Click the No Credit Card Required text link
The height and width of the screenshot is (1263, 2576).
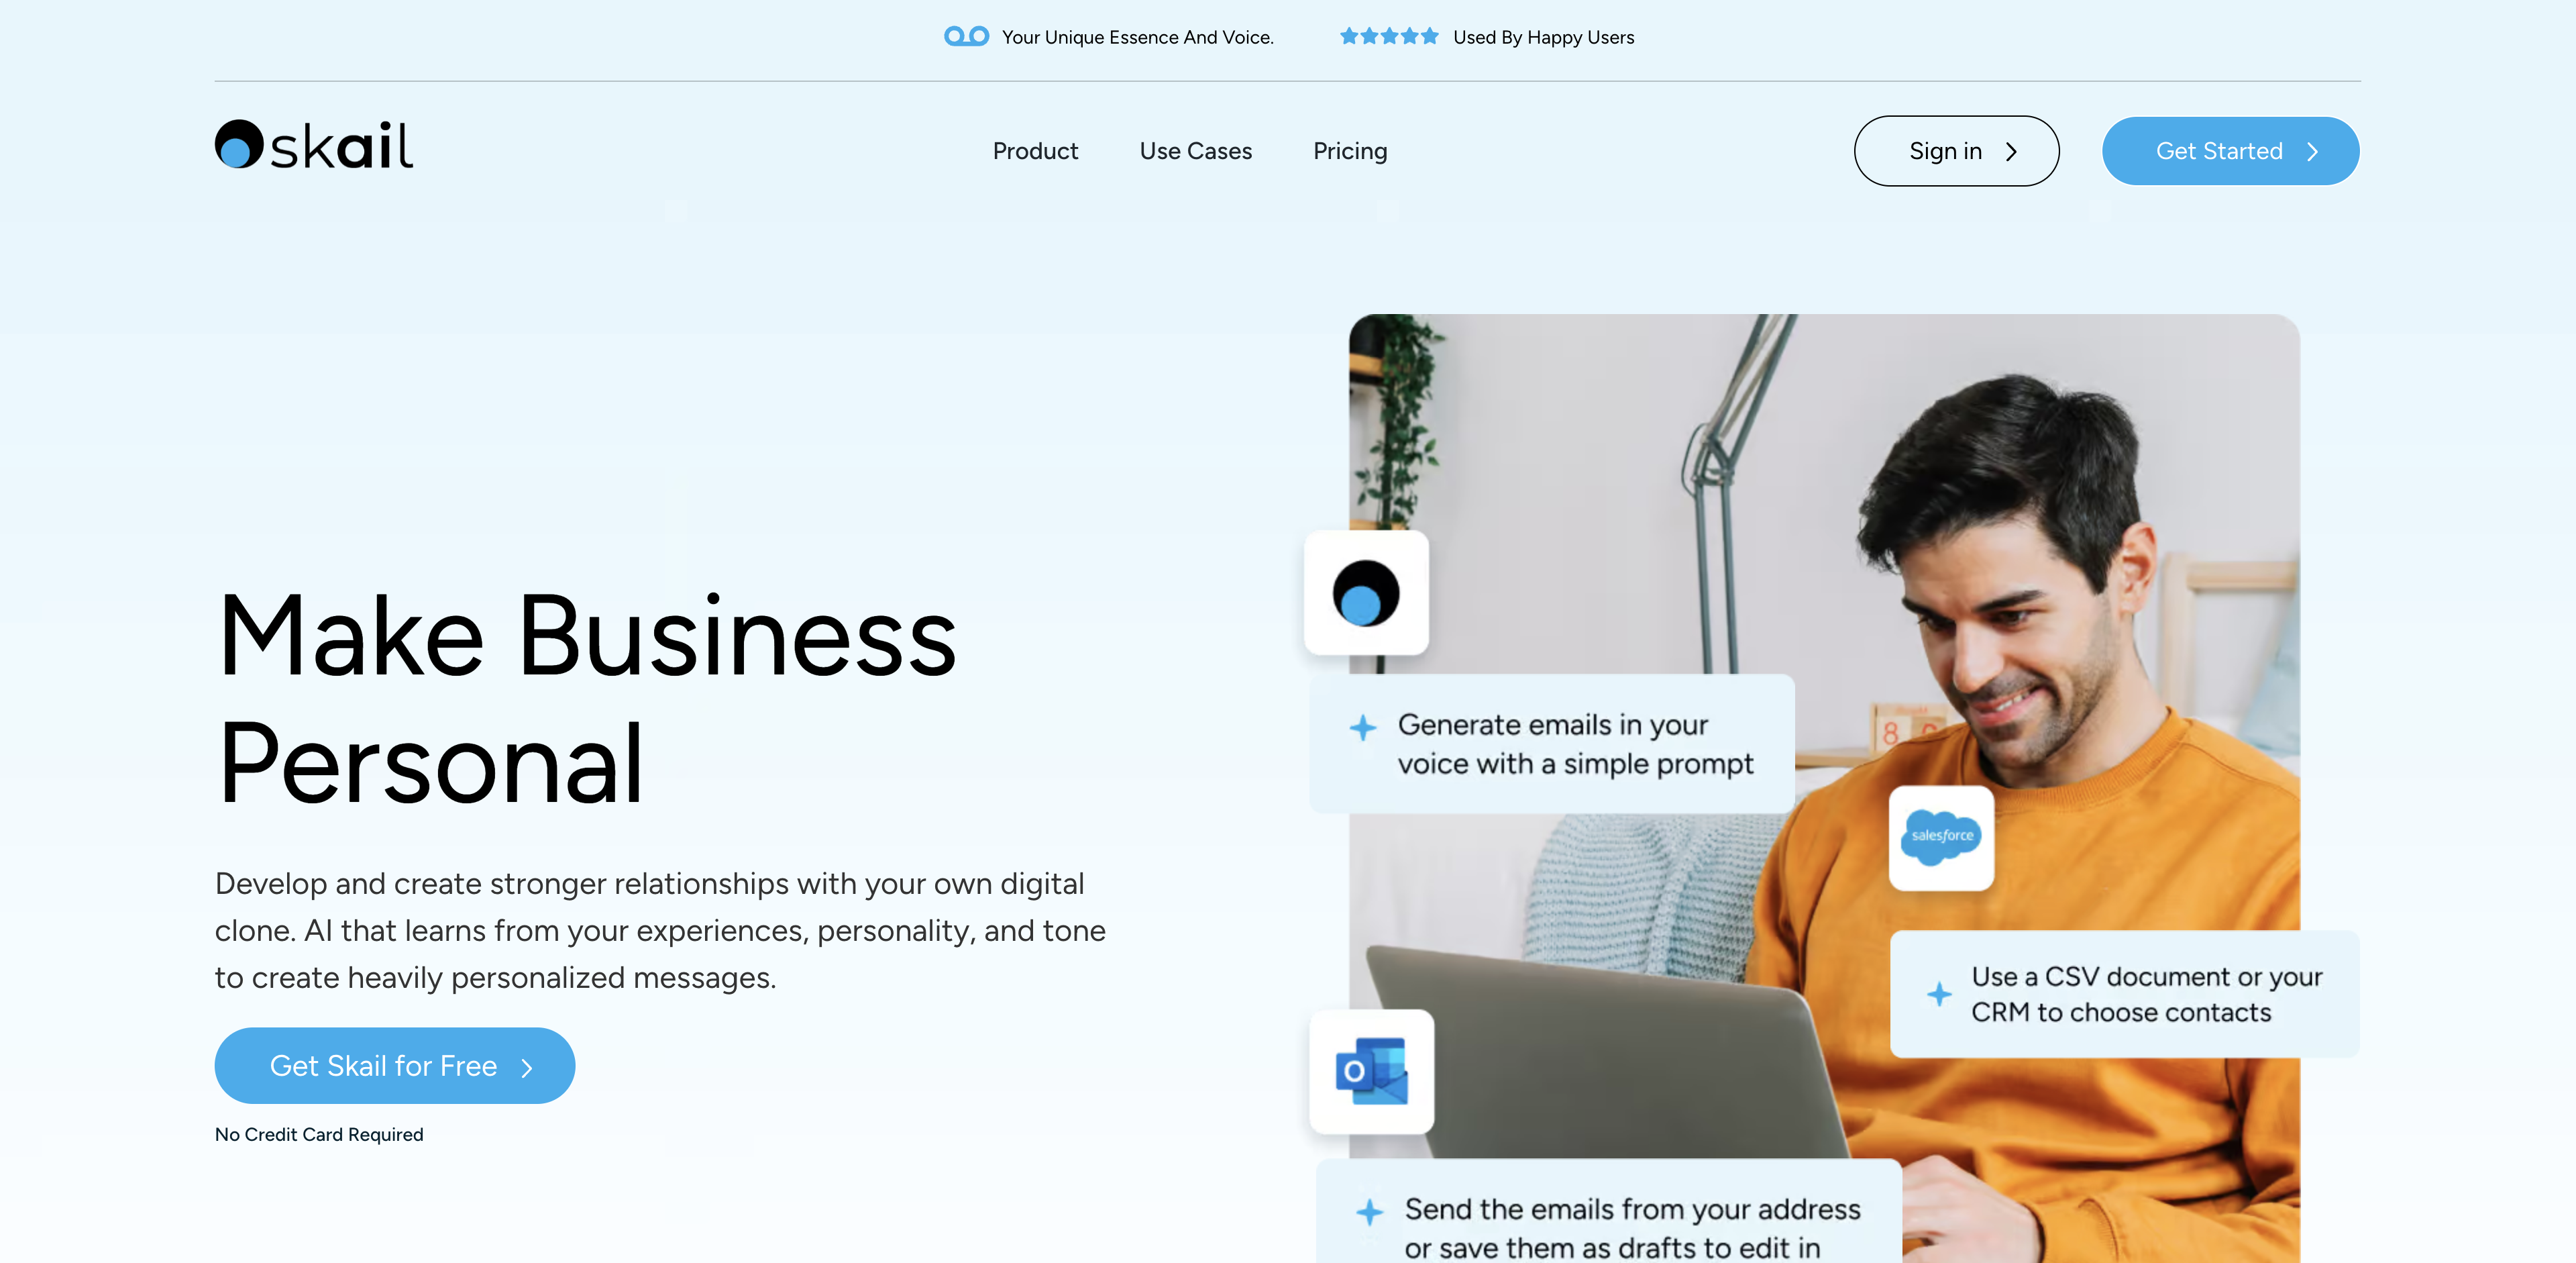click(319, 1133)
